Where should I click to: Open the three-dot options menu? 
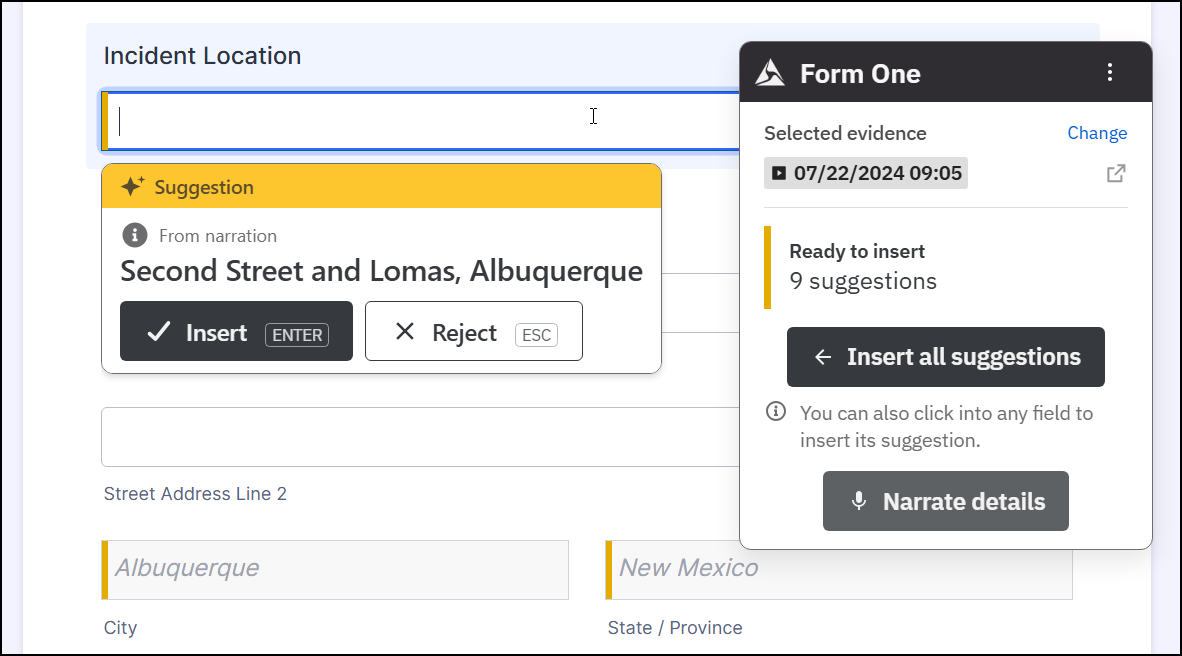1109,72
